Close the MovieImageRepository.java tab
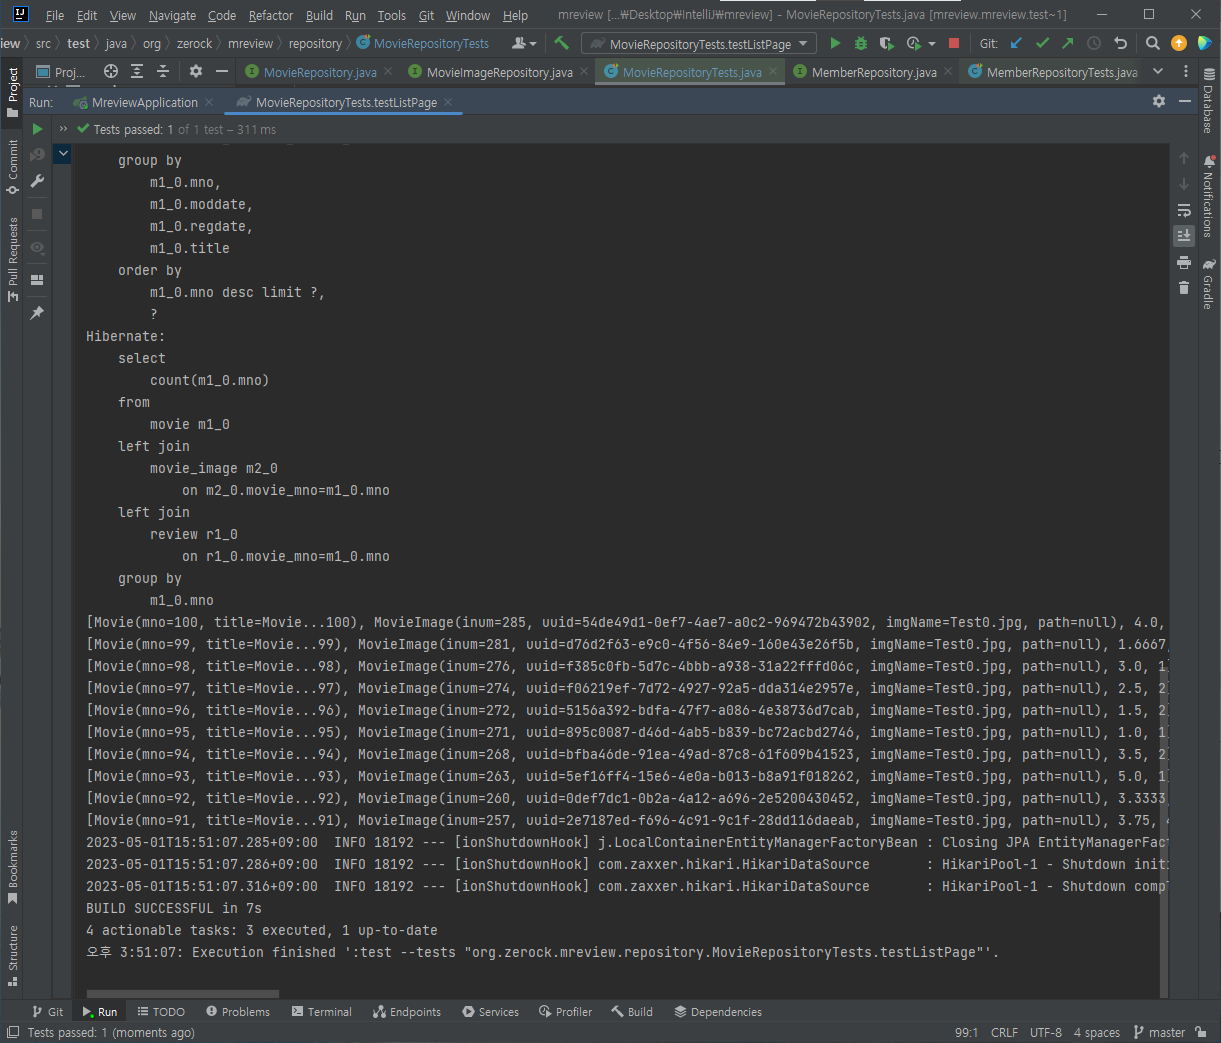The image size is (1221, 1043). click(584, 72)
